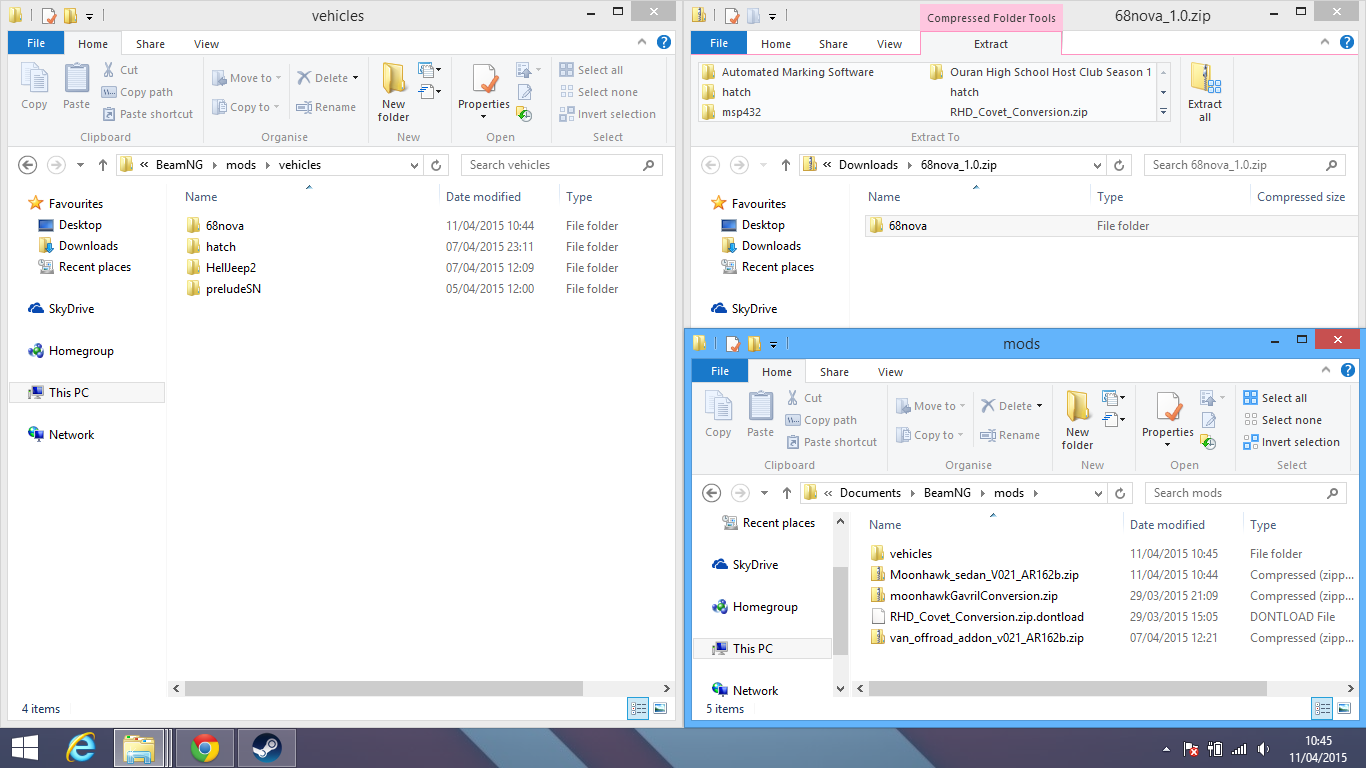Expand address history dropdown in vehicles window
The width and height of the screenshot is (1366, 768).
415,165
